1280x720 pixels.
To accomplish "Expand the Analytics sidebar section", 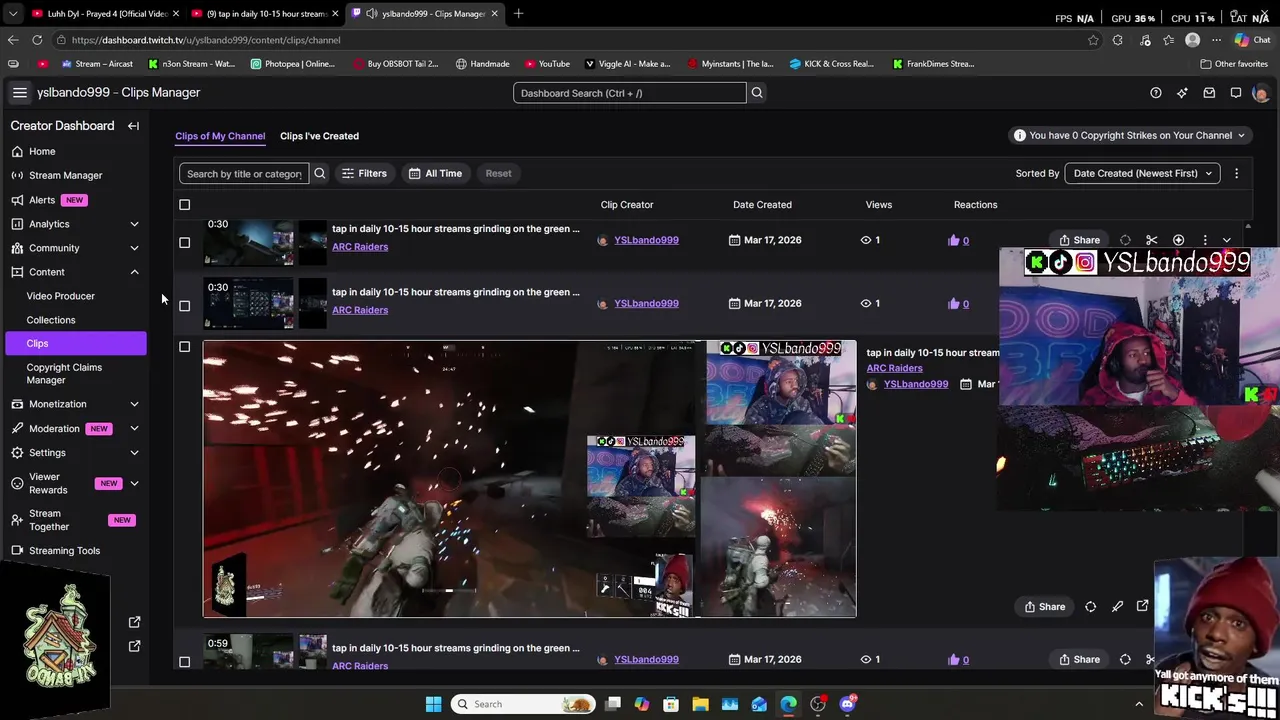I will tap(134, 224).
